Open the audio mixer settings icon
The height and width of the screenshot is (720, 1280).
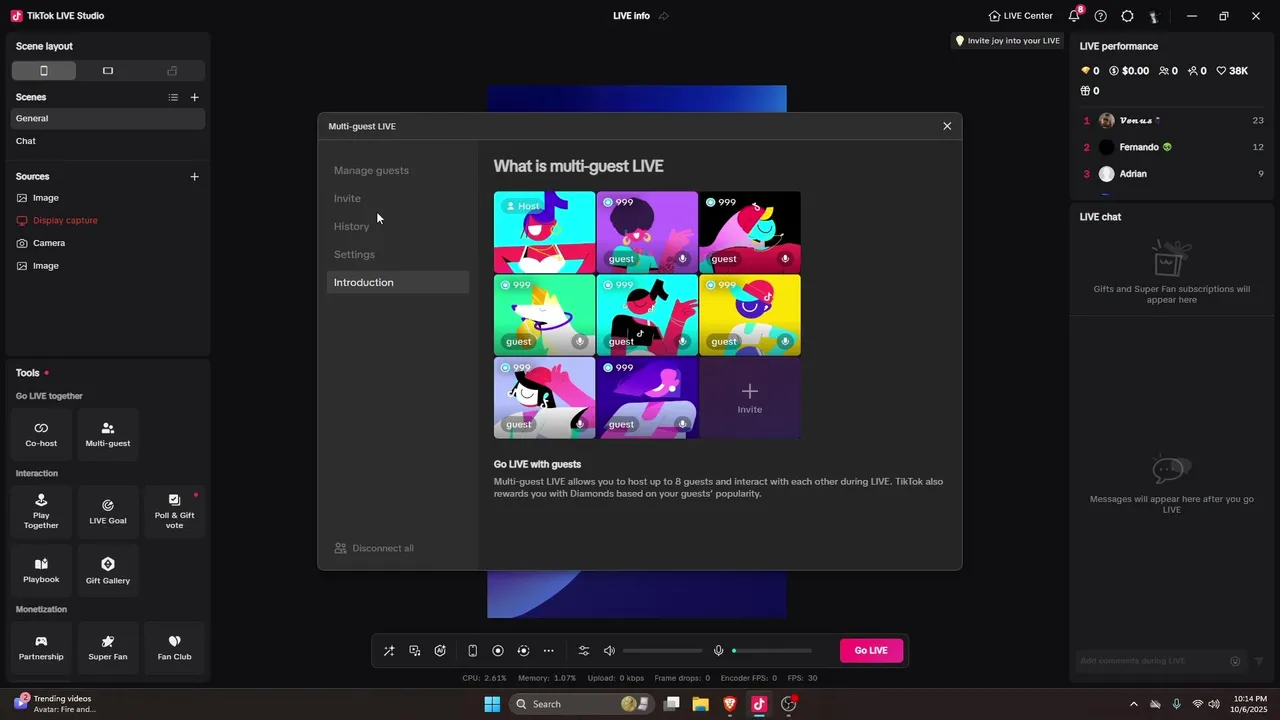point(584,651)
